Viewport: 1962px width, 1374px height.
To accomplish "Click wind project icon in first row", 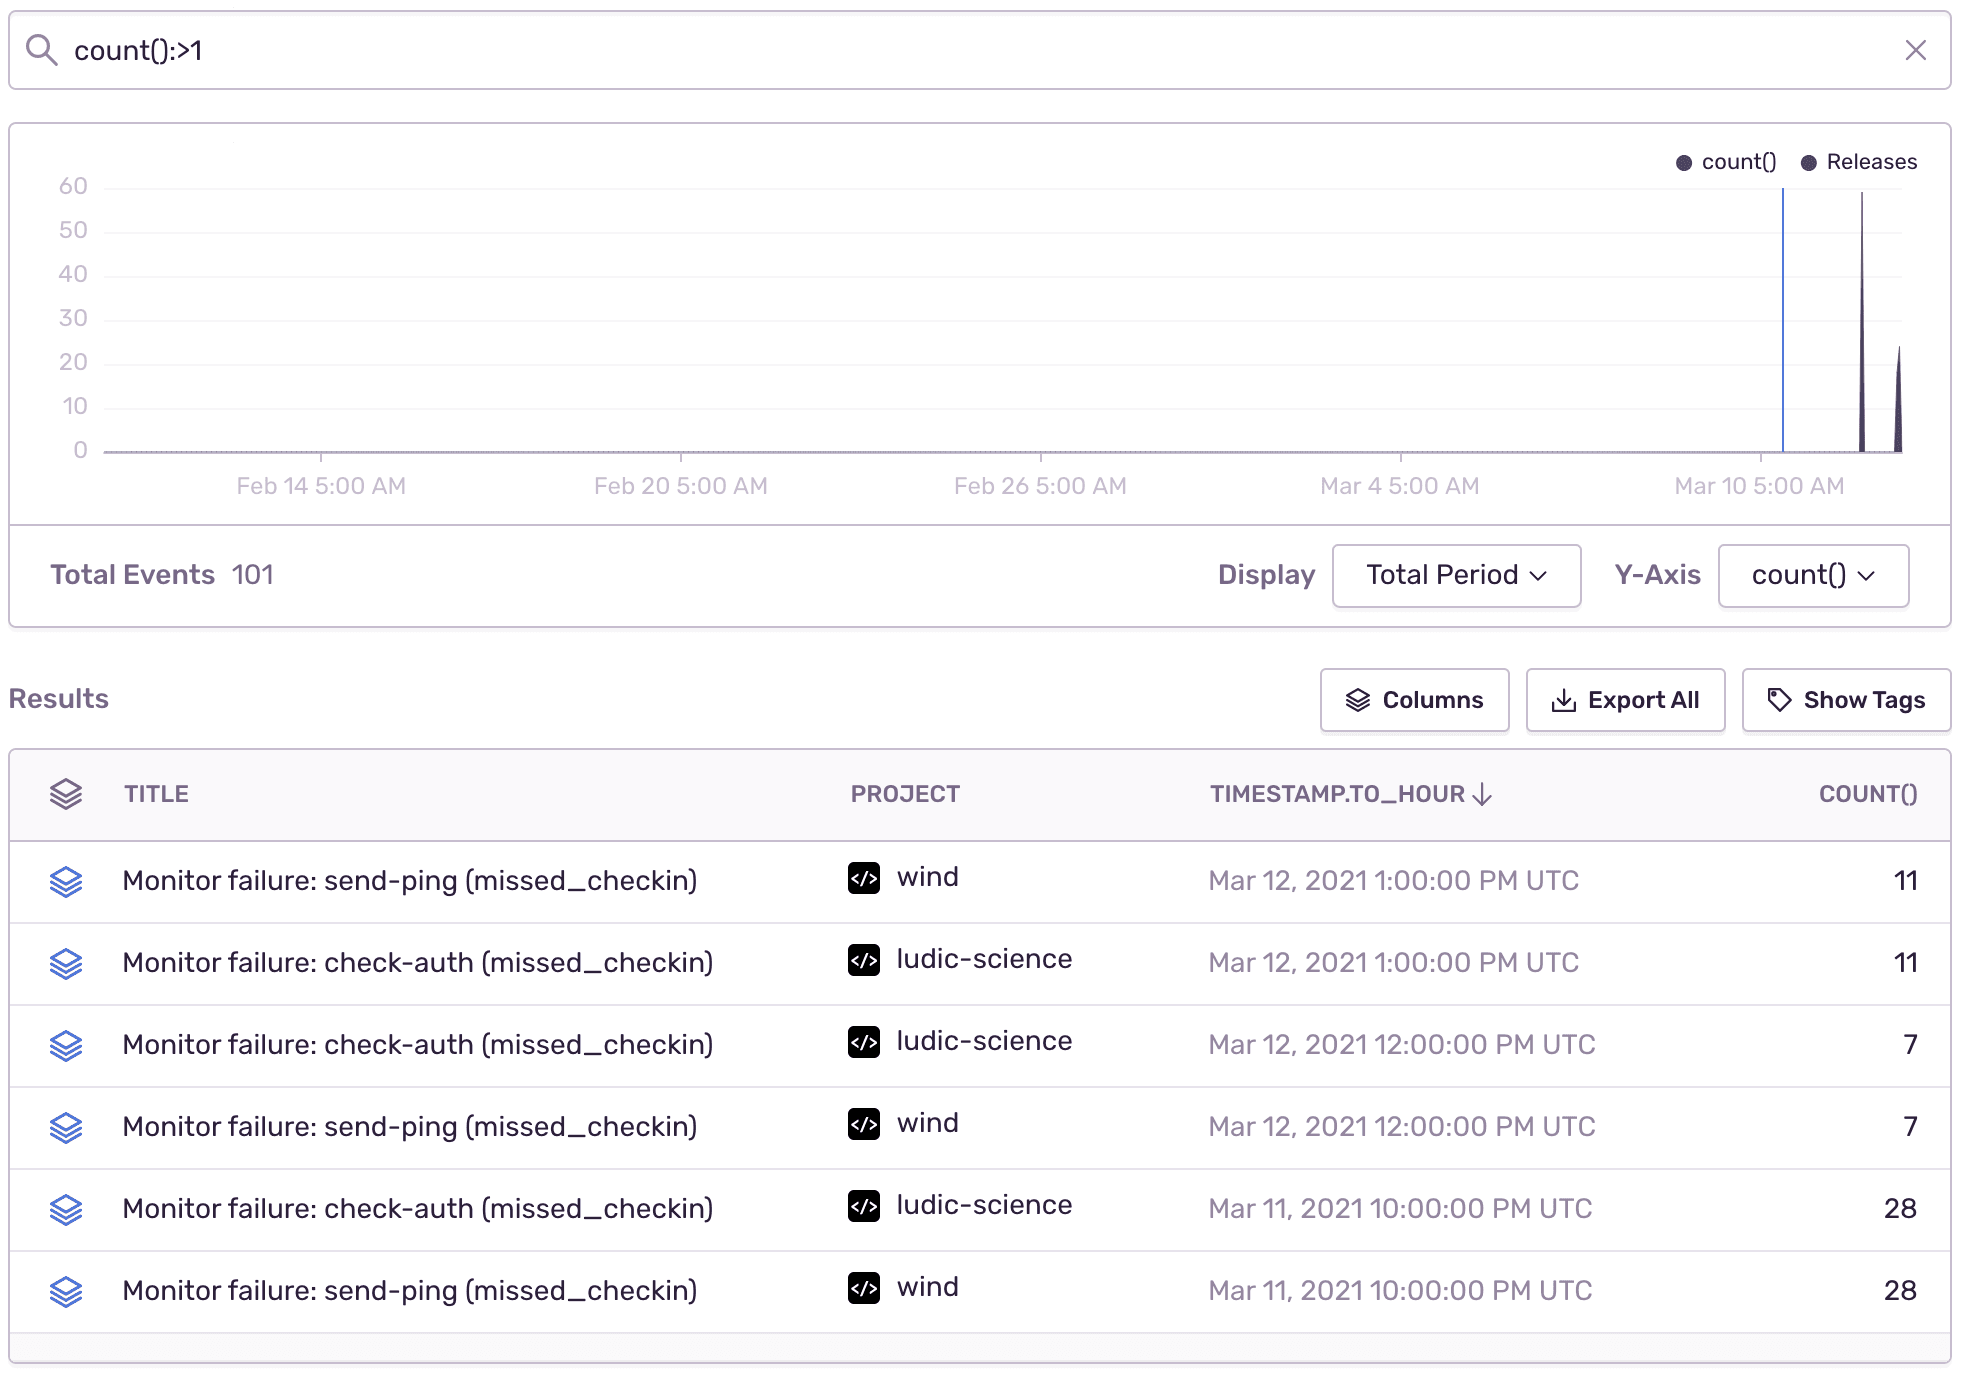I will pos(864,878).
